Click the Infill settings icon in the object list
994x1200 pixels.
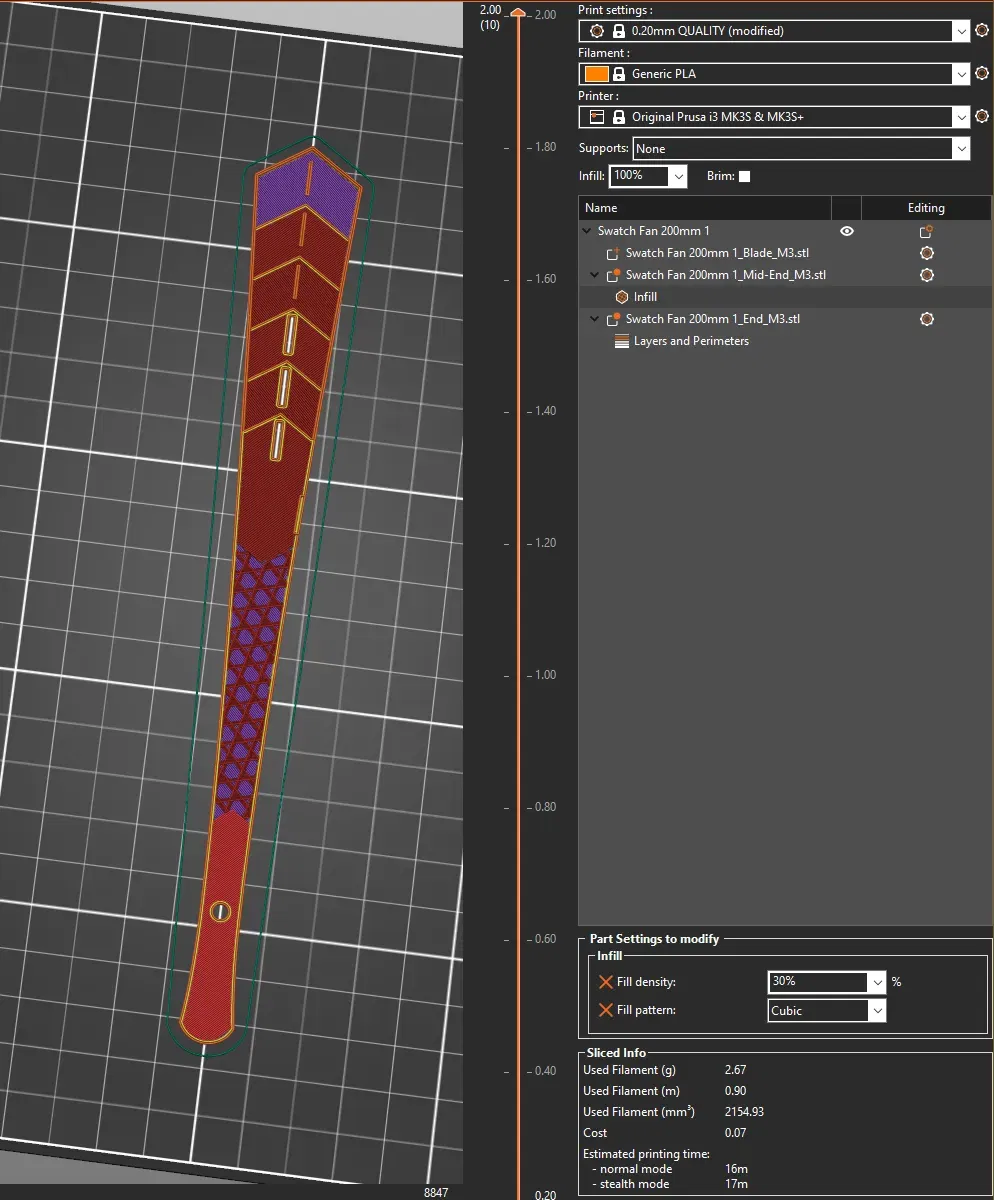point(622,297)
